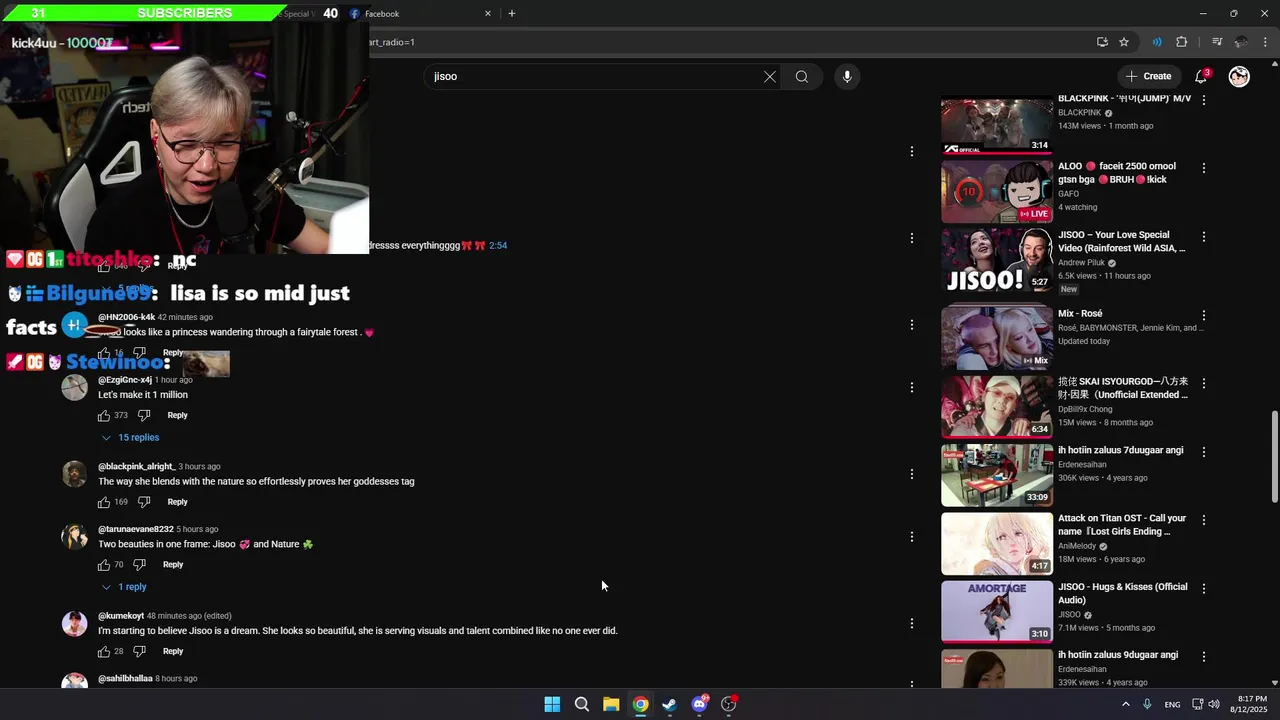Open action menu for @kumekoyt comment

point(911,623)
